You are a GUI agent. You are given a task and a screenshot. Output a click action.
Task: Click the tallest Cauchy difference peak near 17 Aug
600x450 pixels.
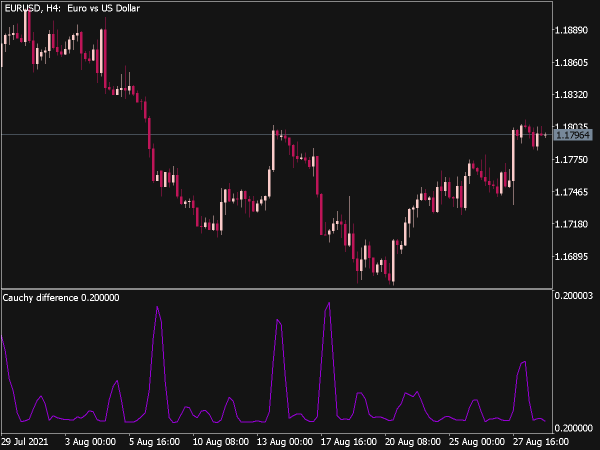pos(329,304)
